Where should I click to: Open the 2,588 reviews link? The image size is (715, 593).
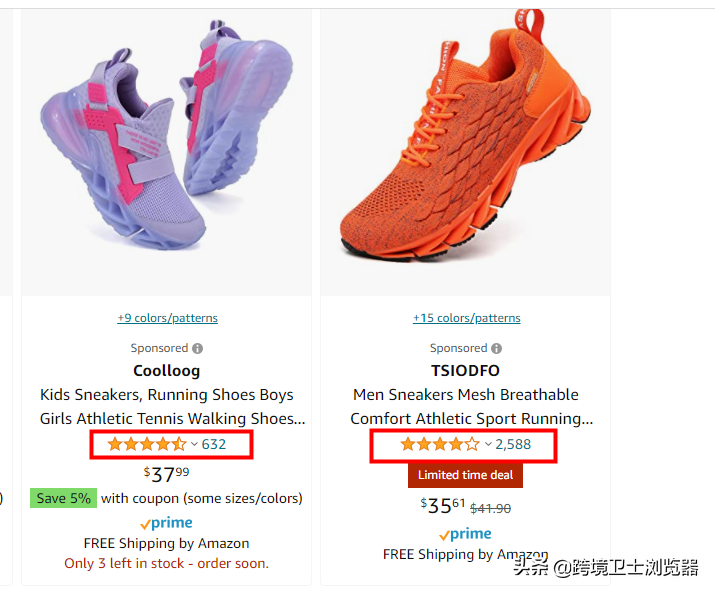pyautogui.click(x=513, y=444)
